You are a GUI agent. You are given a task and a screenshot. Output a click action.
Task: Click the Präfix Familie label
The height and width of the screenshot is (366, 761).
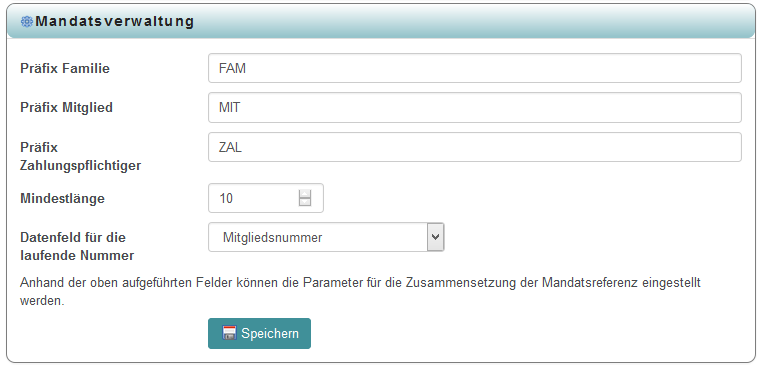pos(65,68)
